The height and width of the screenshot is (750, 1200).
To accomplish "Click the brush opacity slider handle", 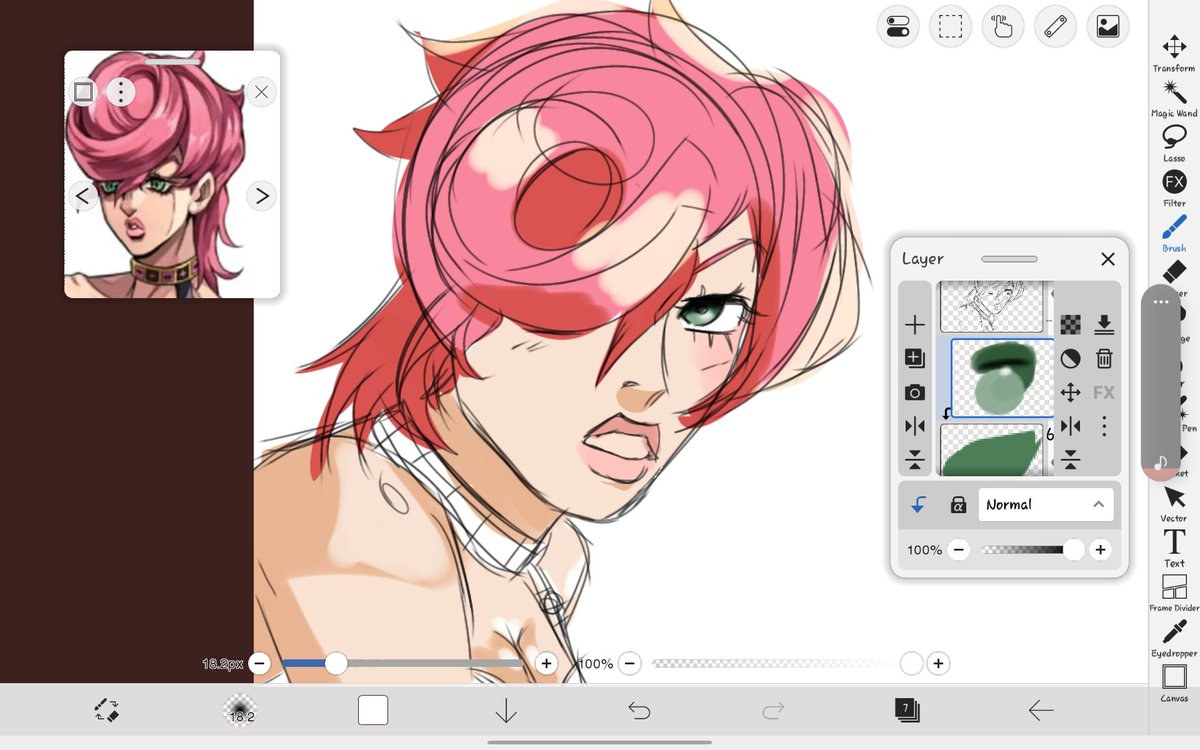I will coord(911,663).
